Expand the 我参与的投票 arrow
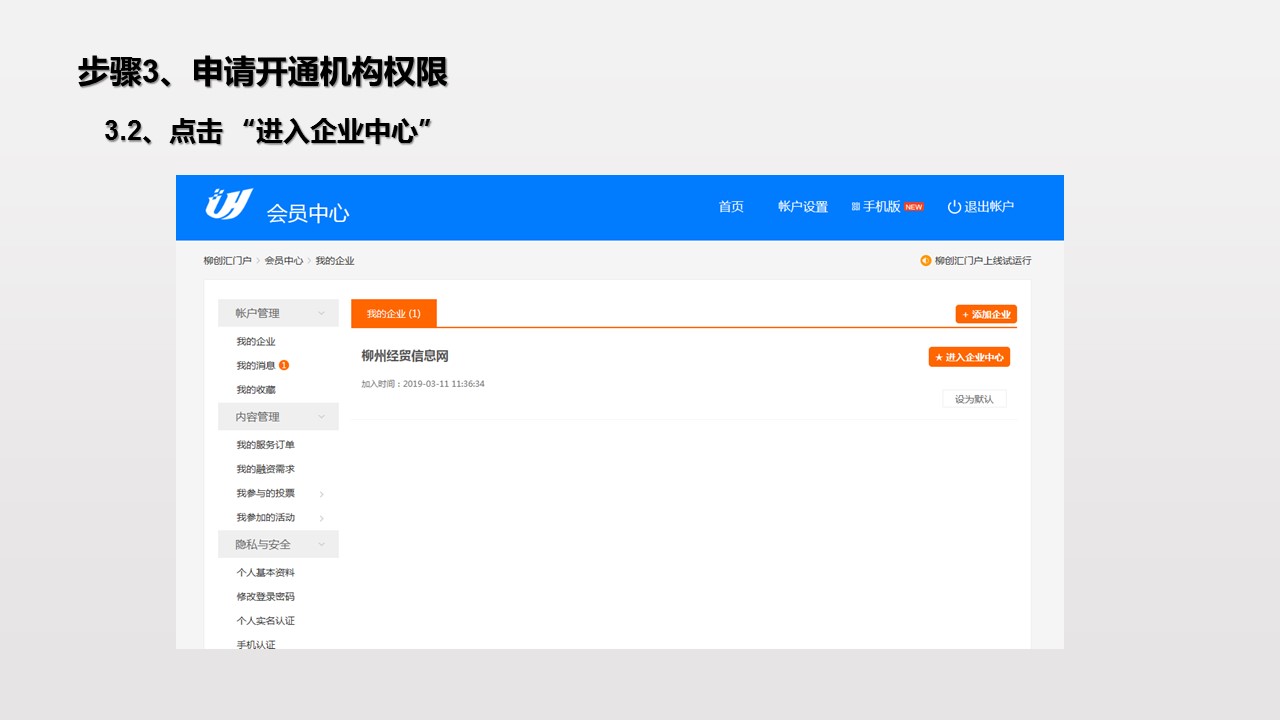The image size is (1280, 720). [x=321, y=494]
